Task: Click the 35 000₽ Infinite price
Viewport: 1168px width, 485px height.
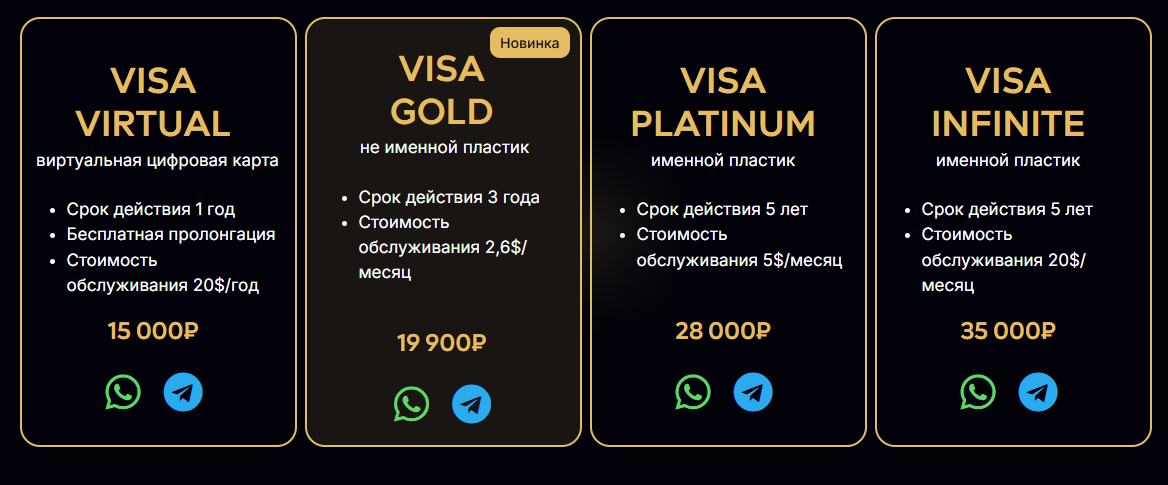Action: [x=1008, y=331]
